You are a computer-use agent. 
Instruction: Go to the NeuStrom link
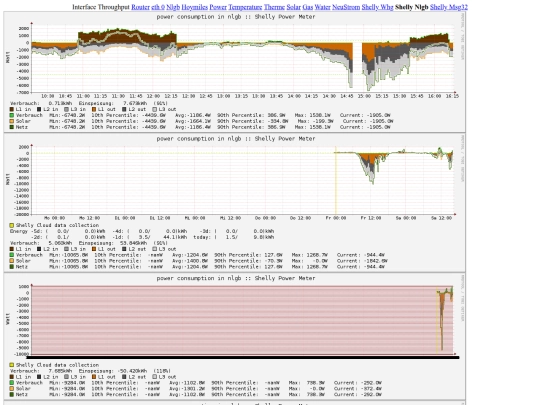coord(346,7)
